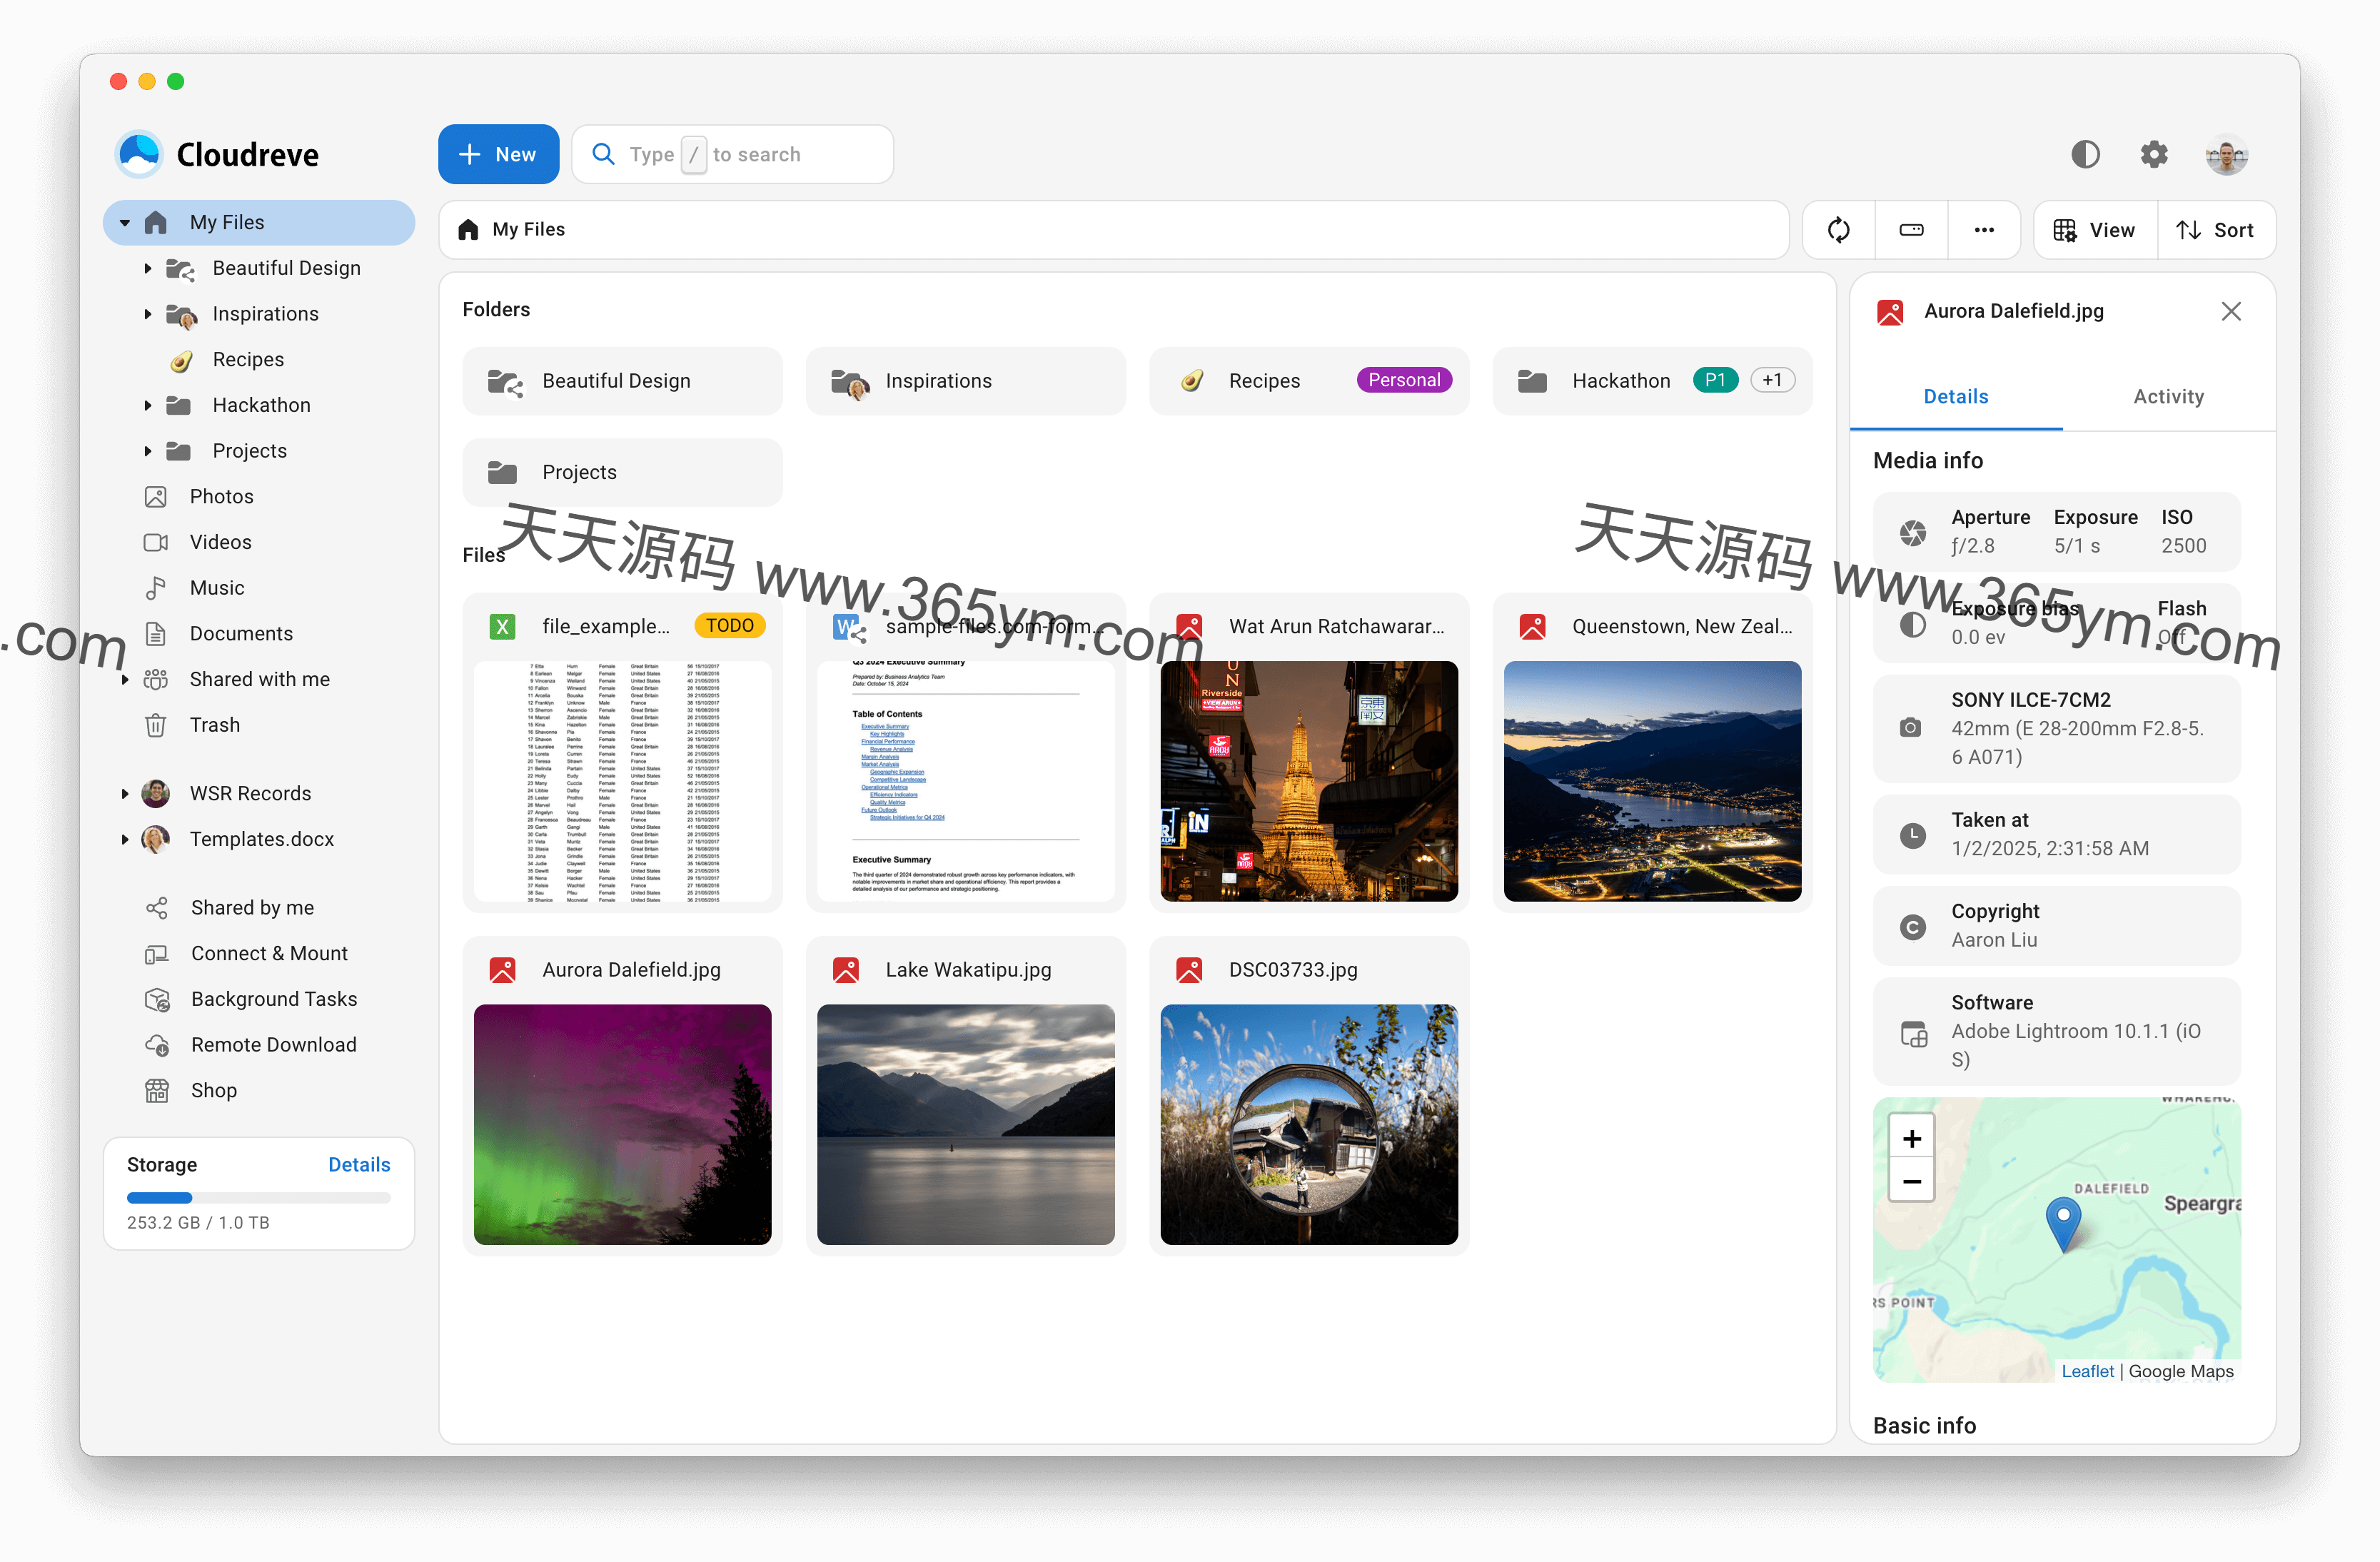Open Videos in the sidebar
Screen dimensions: 2380x1562
(220, 543)
